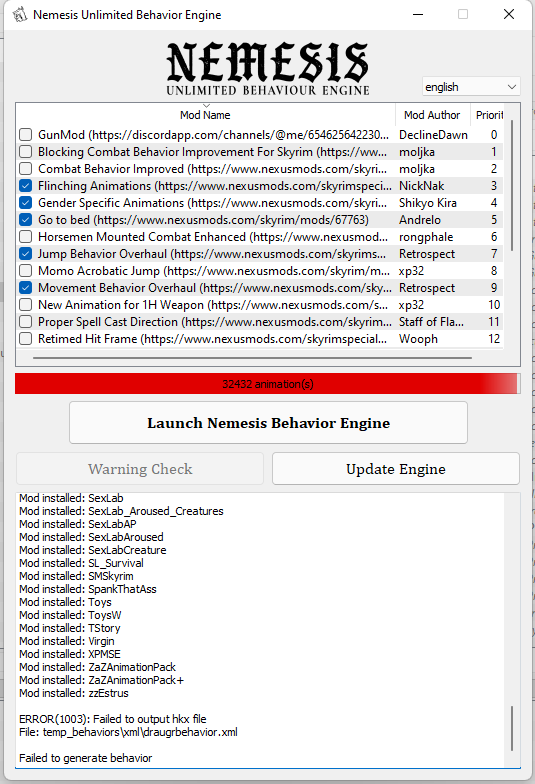The width and height of the screenshot is (535, 784).
Task: Enable New Animation for 1H Weapon checkbox
Action: pyautogui.click(x=26, y=304)
